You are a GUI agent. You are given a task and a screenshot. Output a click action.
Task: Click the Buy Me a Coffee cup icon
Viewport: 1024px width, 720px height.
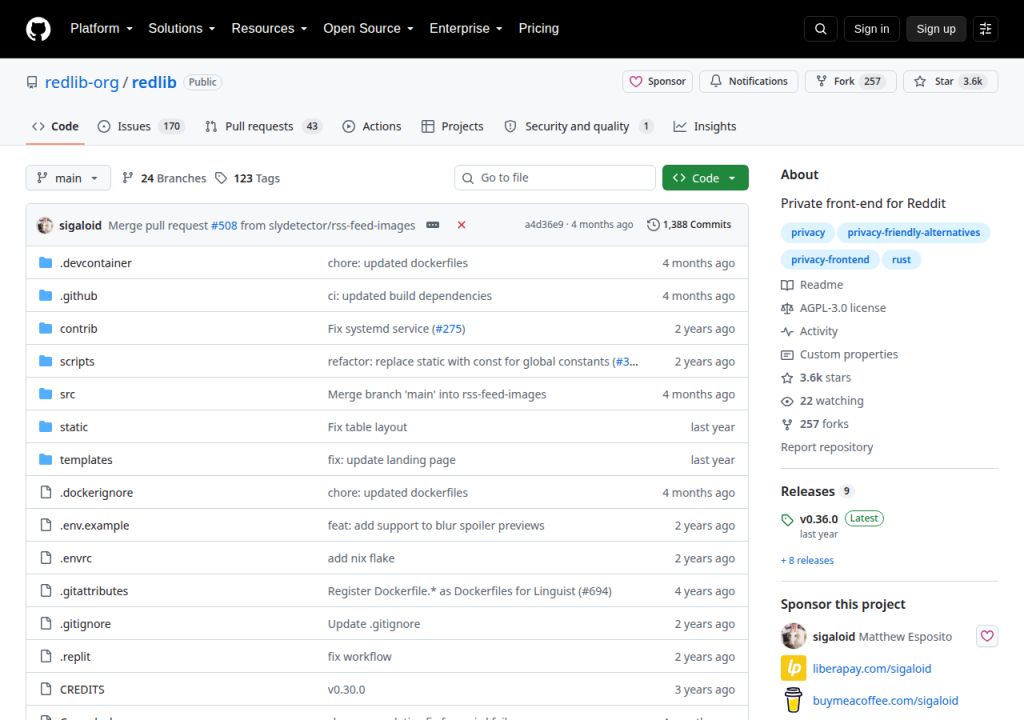coord(793,700)
